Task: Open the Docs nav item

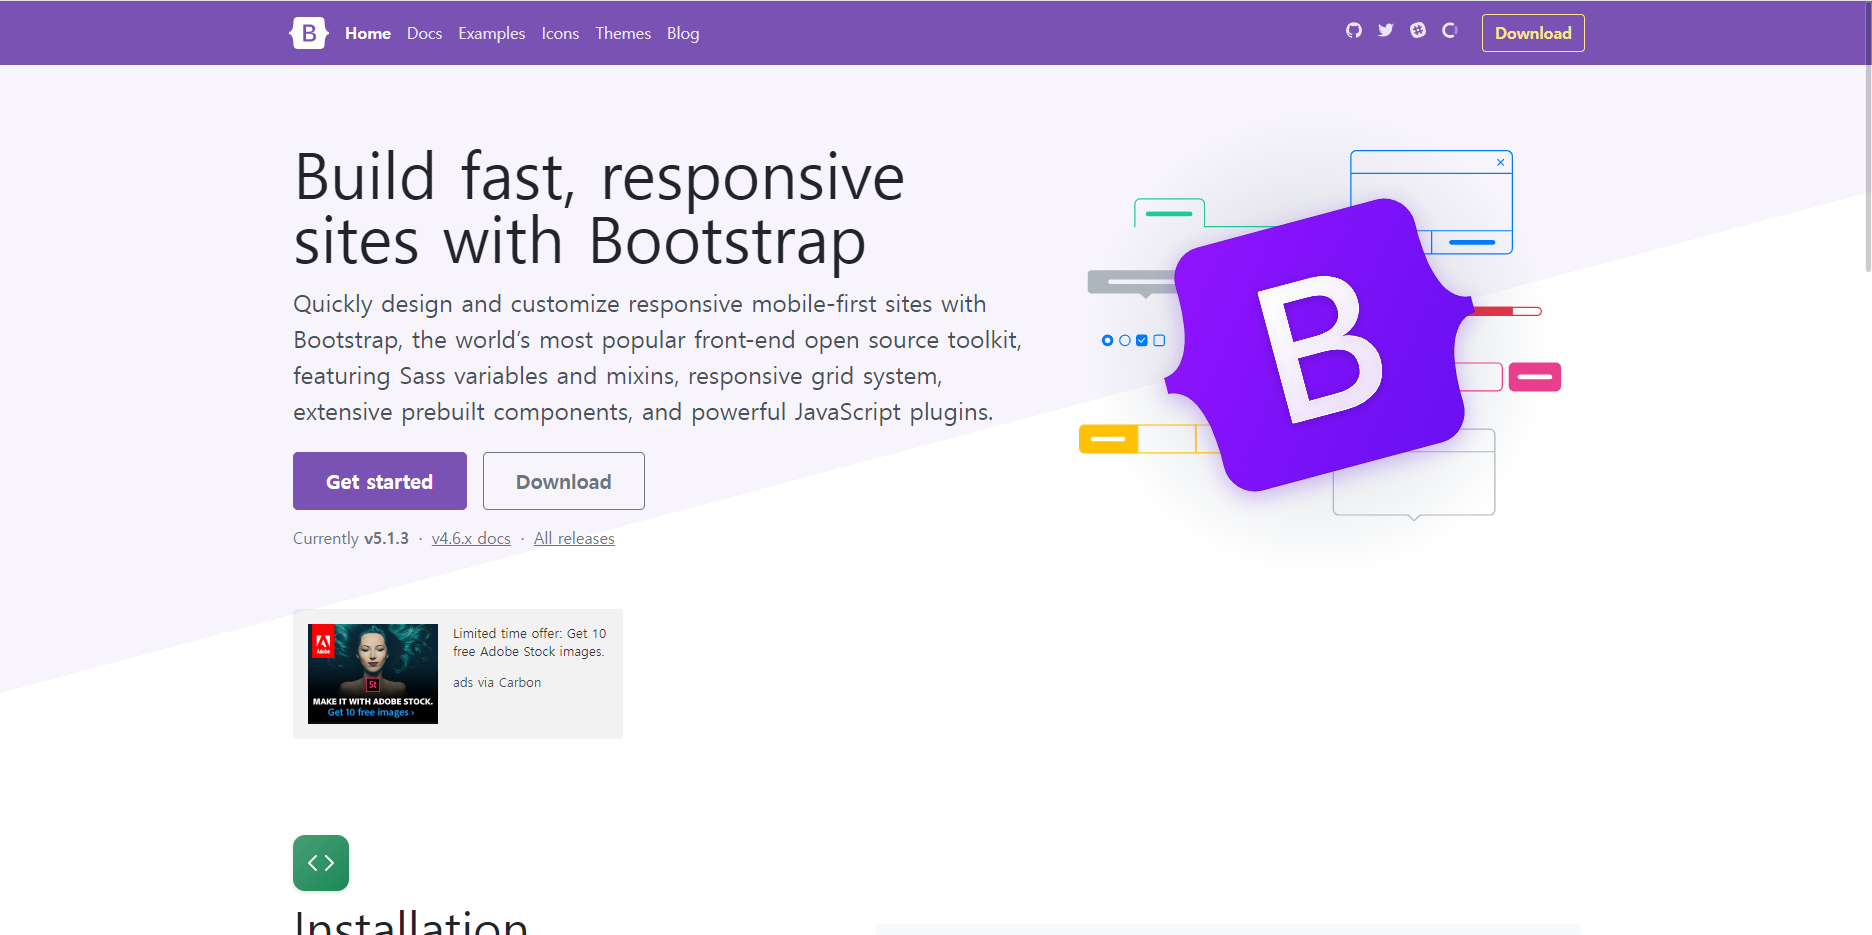Action: (x=424, y=33)
